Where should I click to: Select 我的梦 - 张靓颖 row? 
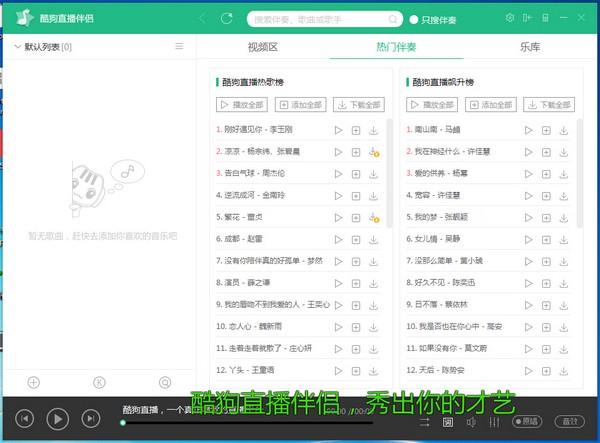click(x=488, y=217)
